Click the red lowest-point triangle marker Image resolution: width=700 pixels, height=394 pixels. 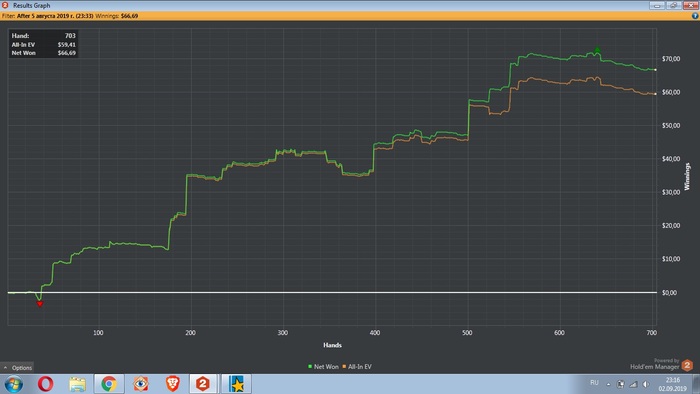tap(40, 304)
